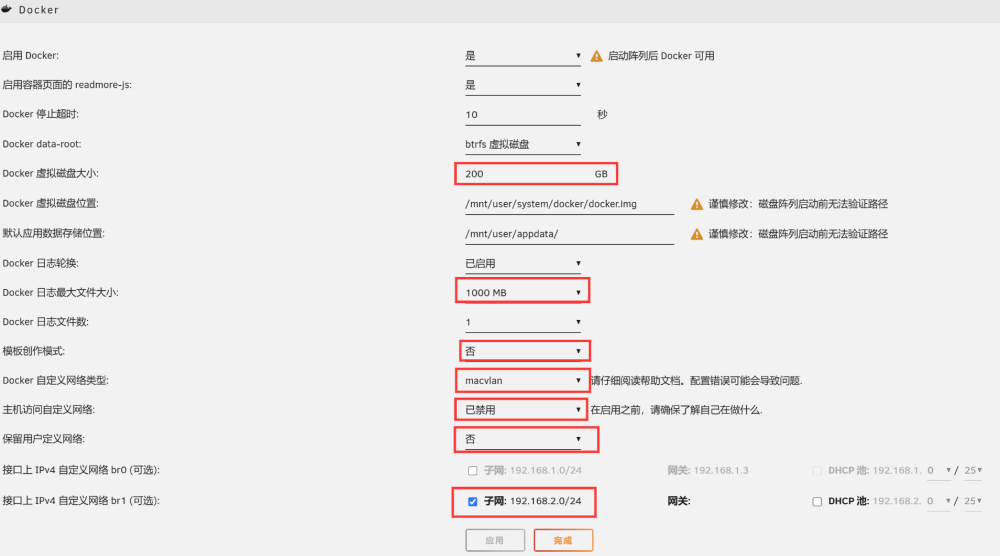Click warning icon beside docker.img path notice
The height and width of the screenshot is (556, 1000).
(696, 204)
